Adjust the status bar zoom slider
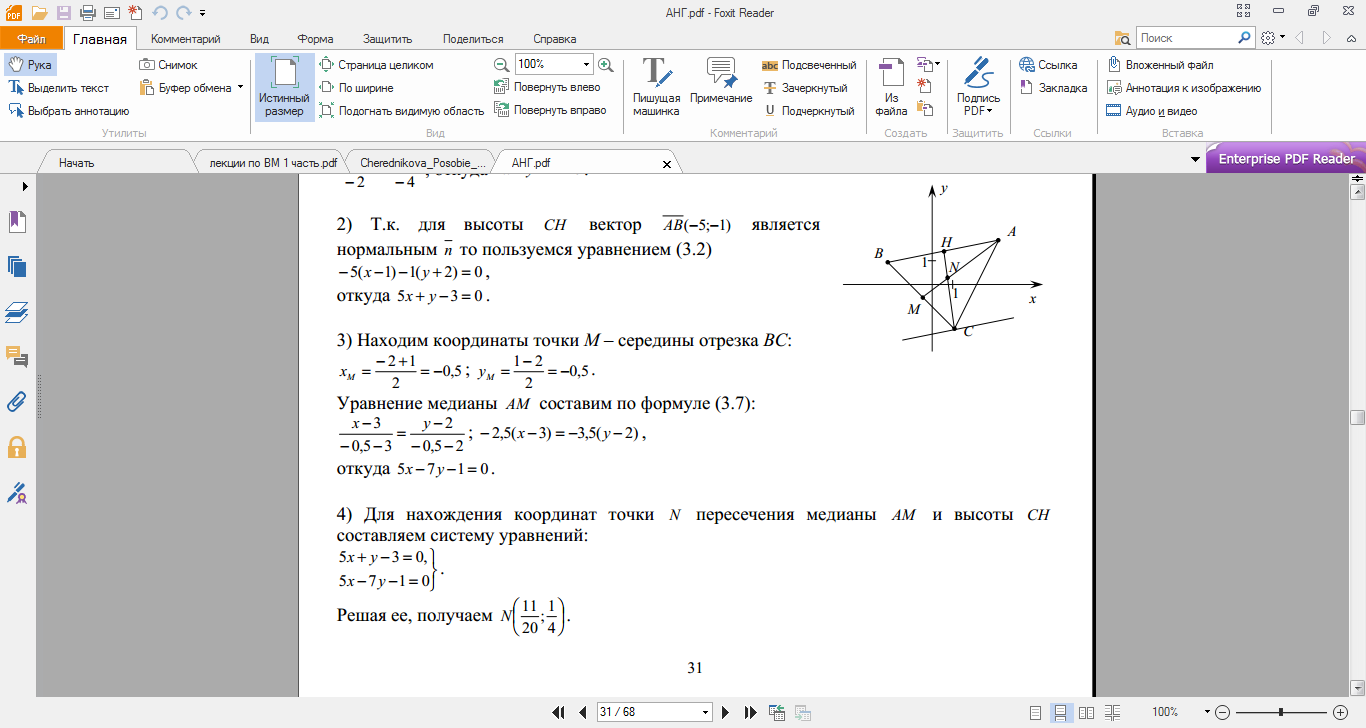Viewport: 1366px width, 728px height. pyautogui.click(x=1281, y=712)
